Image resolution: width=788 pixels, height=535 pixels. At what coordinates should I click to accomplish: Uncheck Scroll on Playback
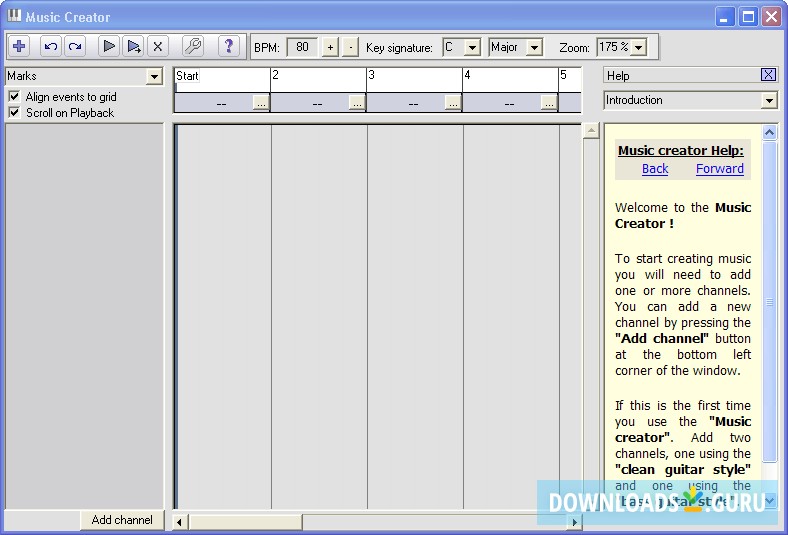(x=14, y=112)
